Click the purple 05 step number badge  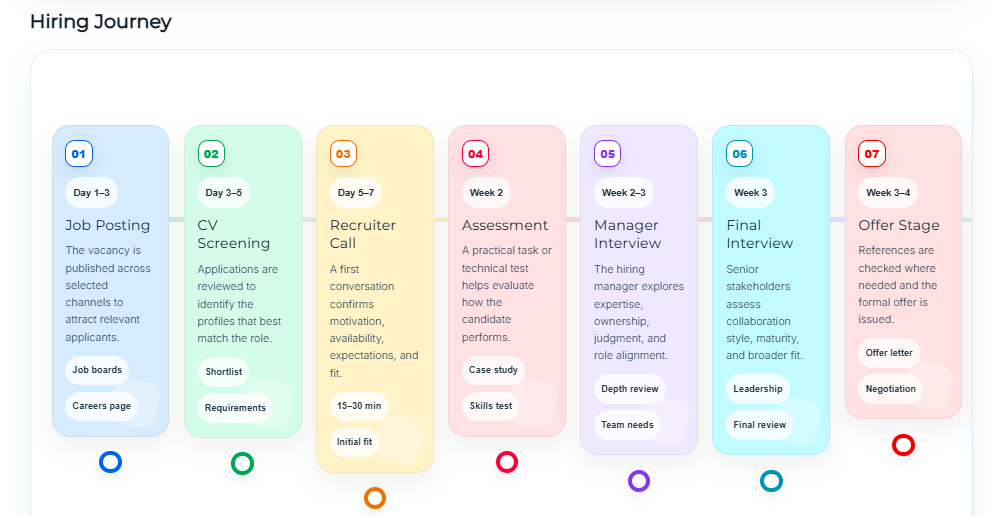coord(607,154)
